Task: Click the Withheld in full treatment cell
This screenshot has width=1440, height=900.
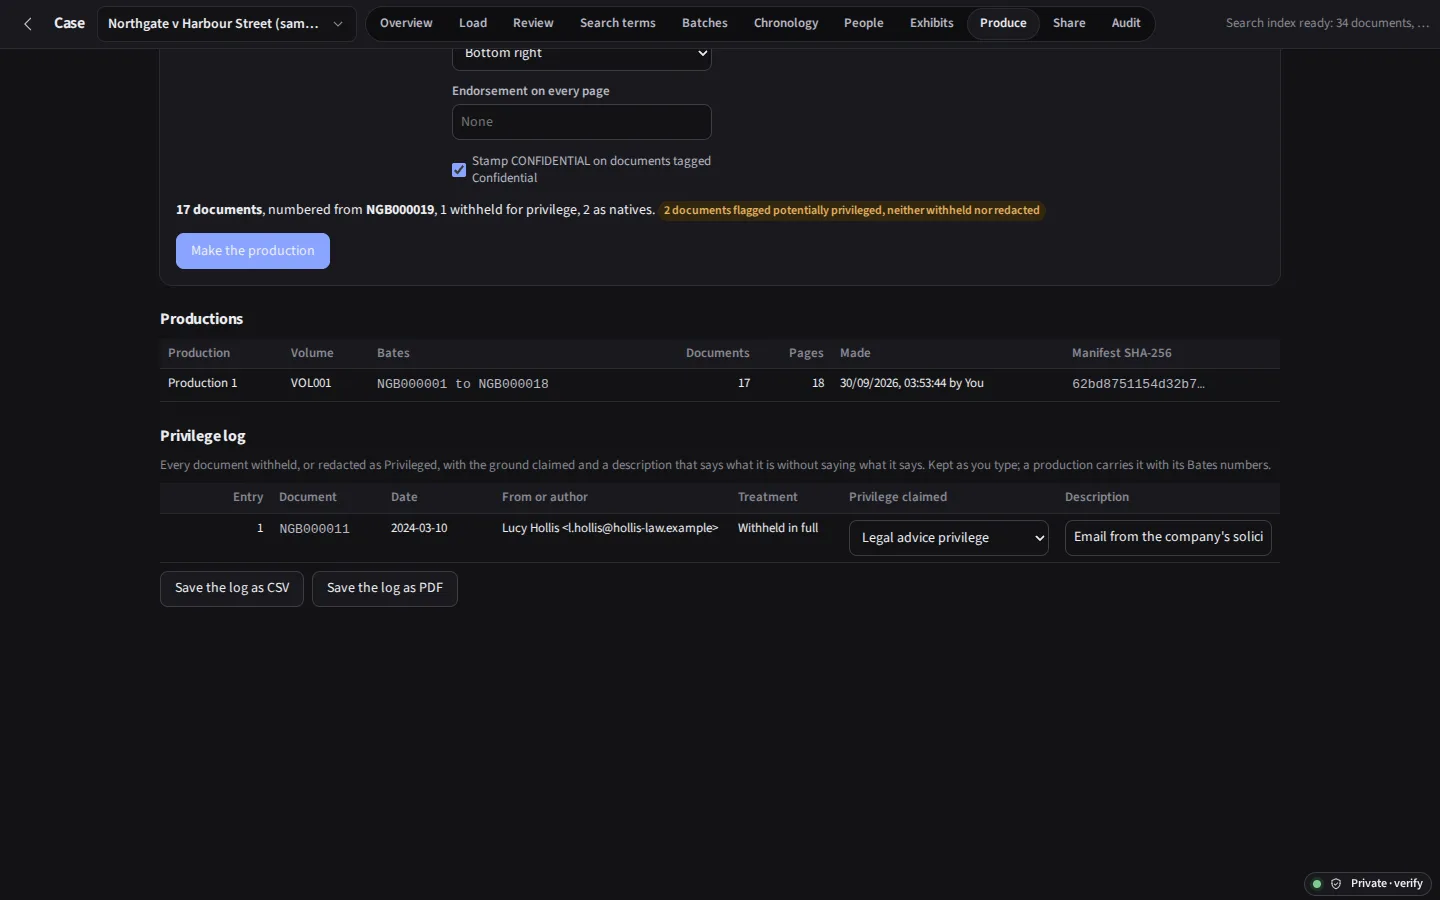Action: 778,528
